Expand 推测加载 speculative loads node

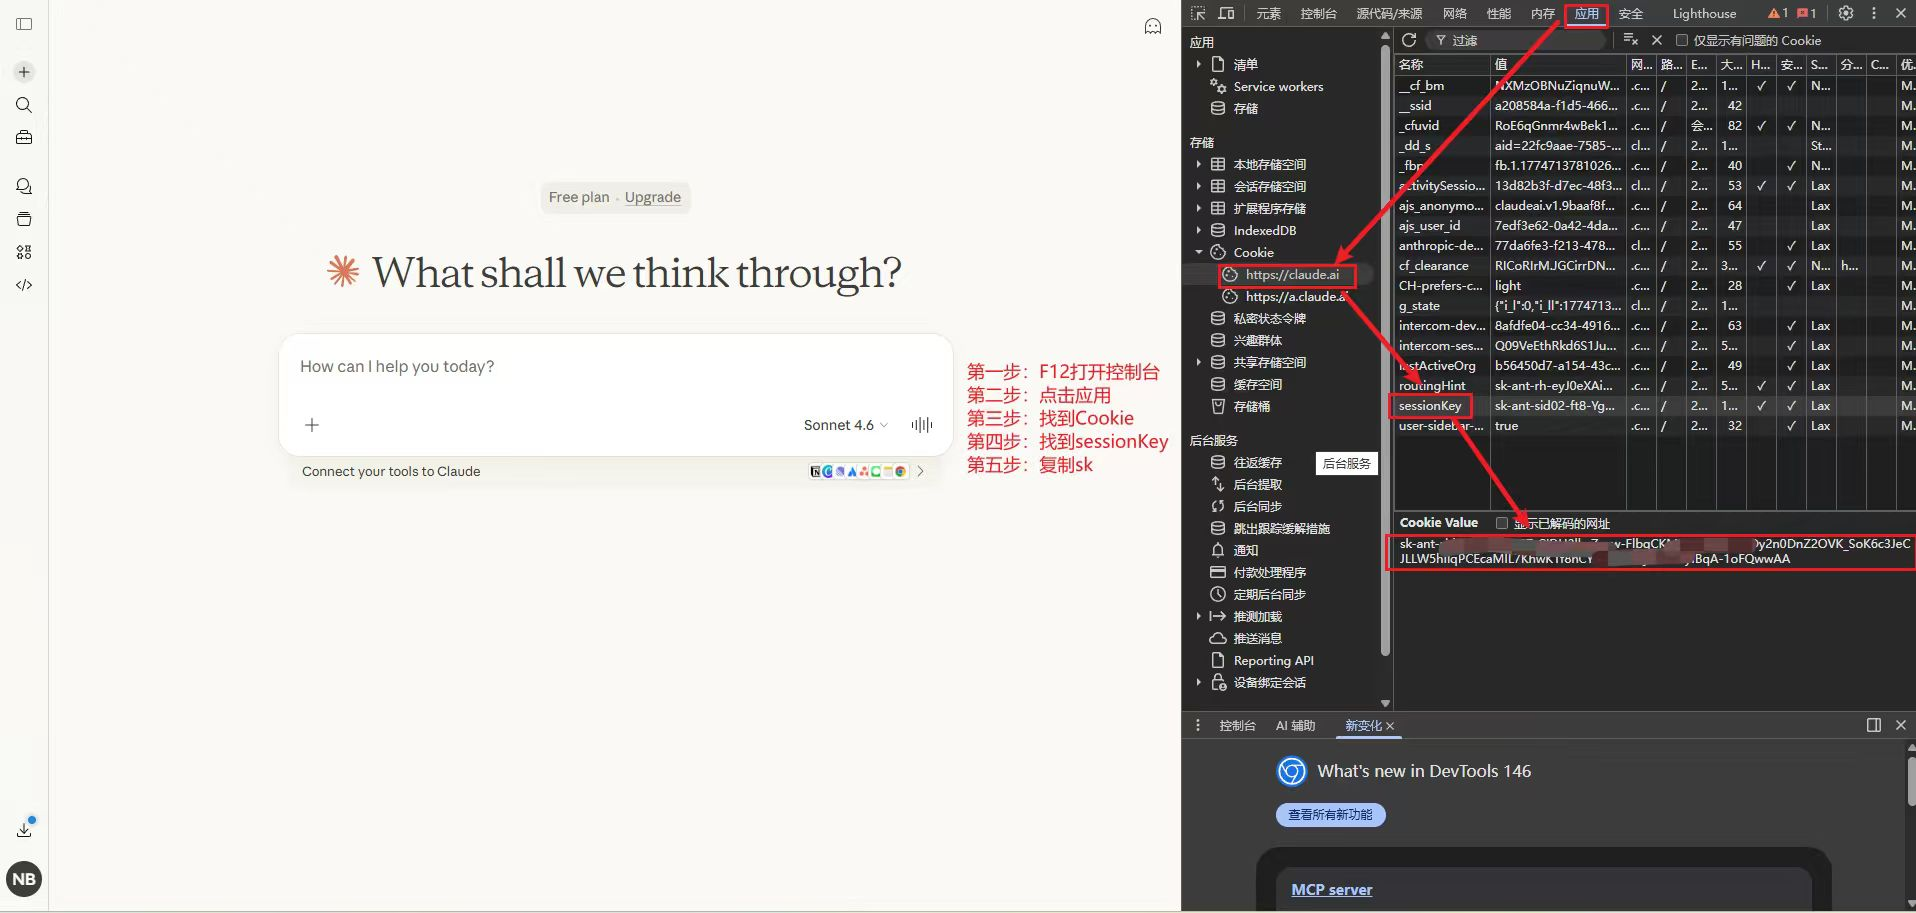click(1198, 616)
